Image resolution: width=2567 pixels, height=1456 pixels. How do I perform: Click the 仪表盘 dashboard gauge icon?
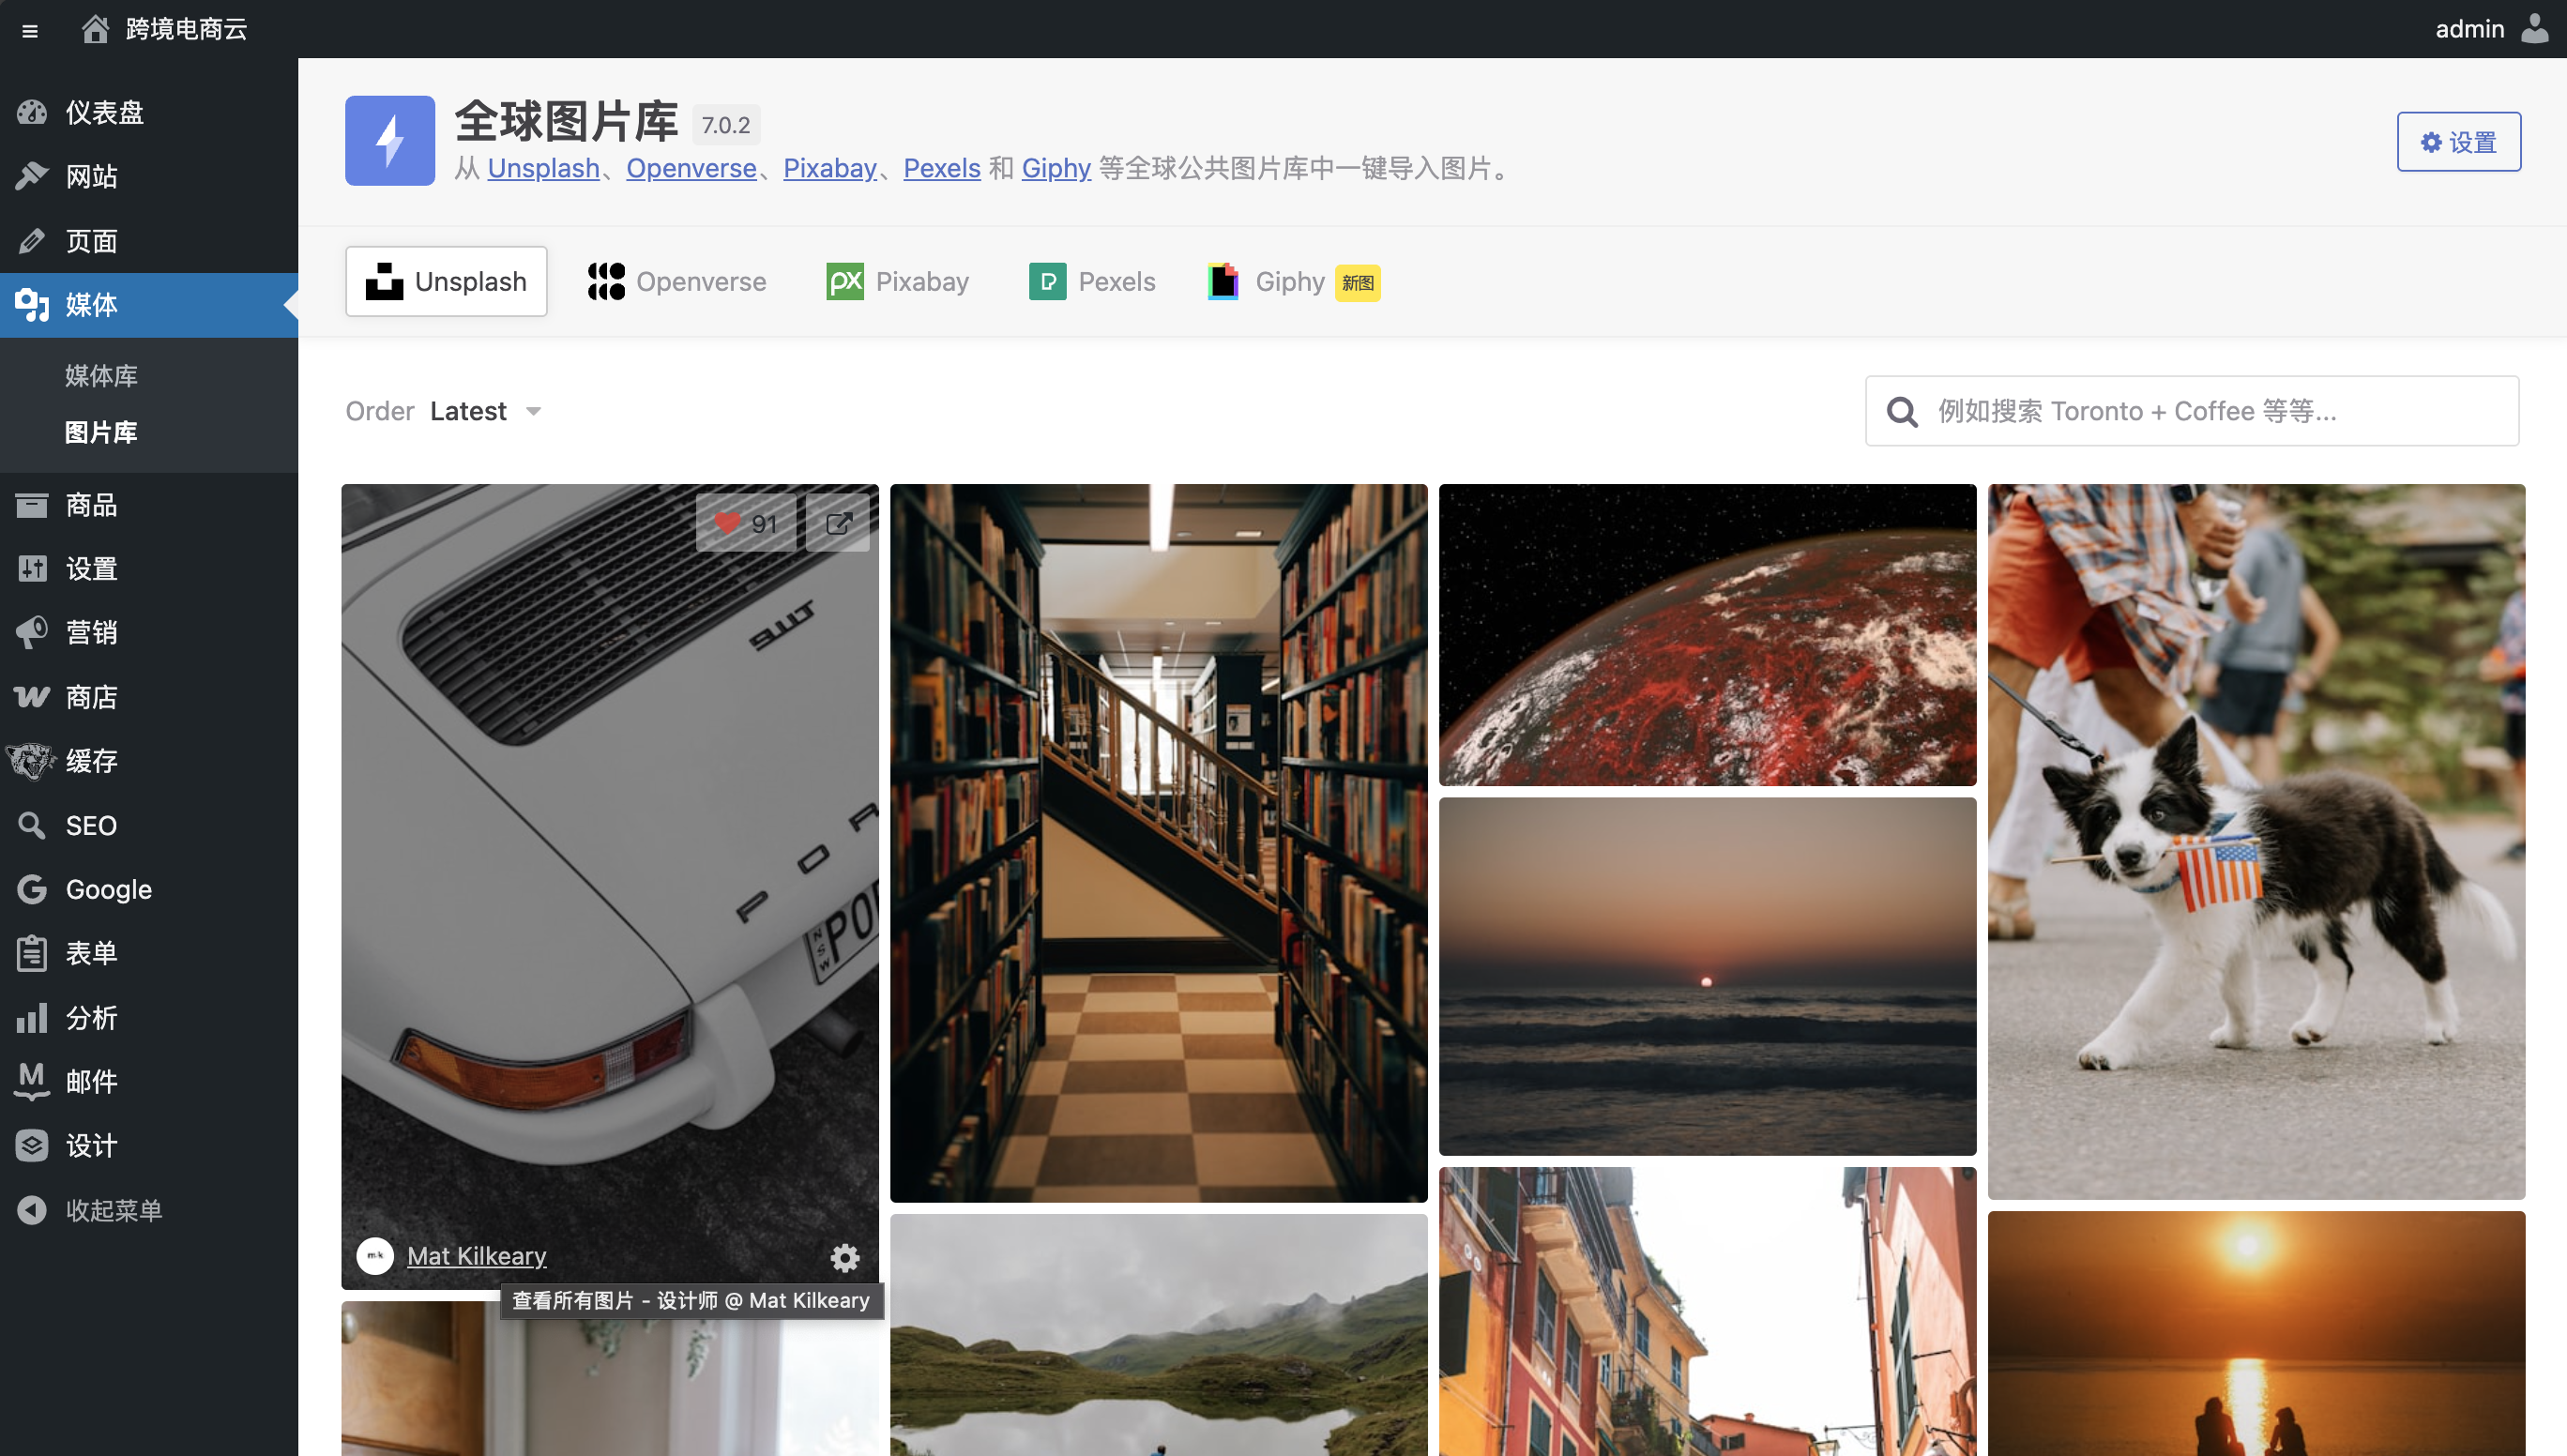32,112
